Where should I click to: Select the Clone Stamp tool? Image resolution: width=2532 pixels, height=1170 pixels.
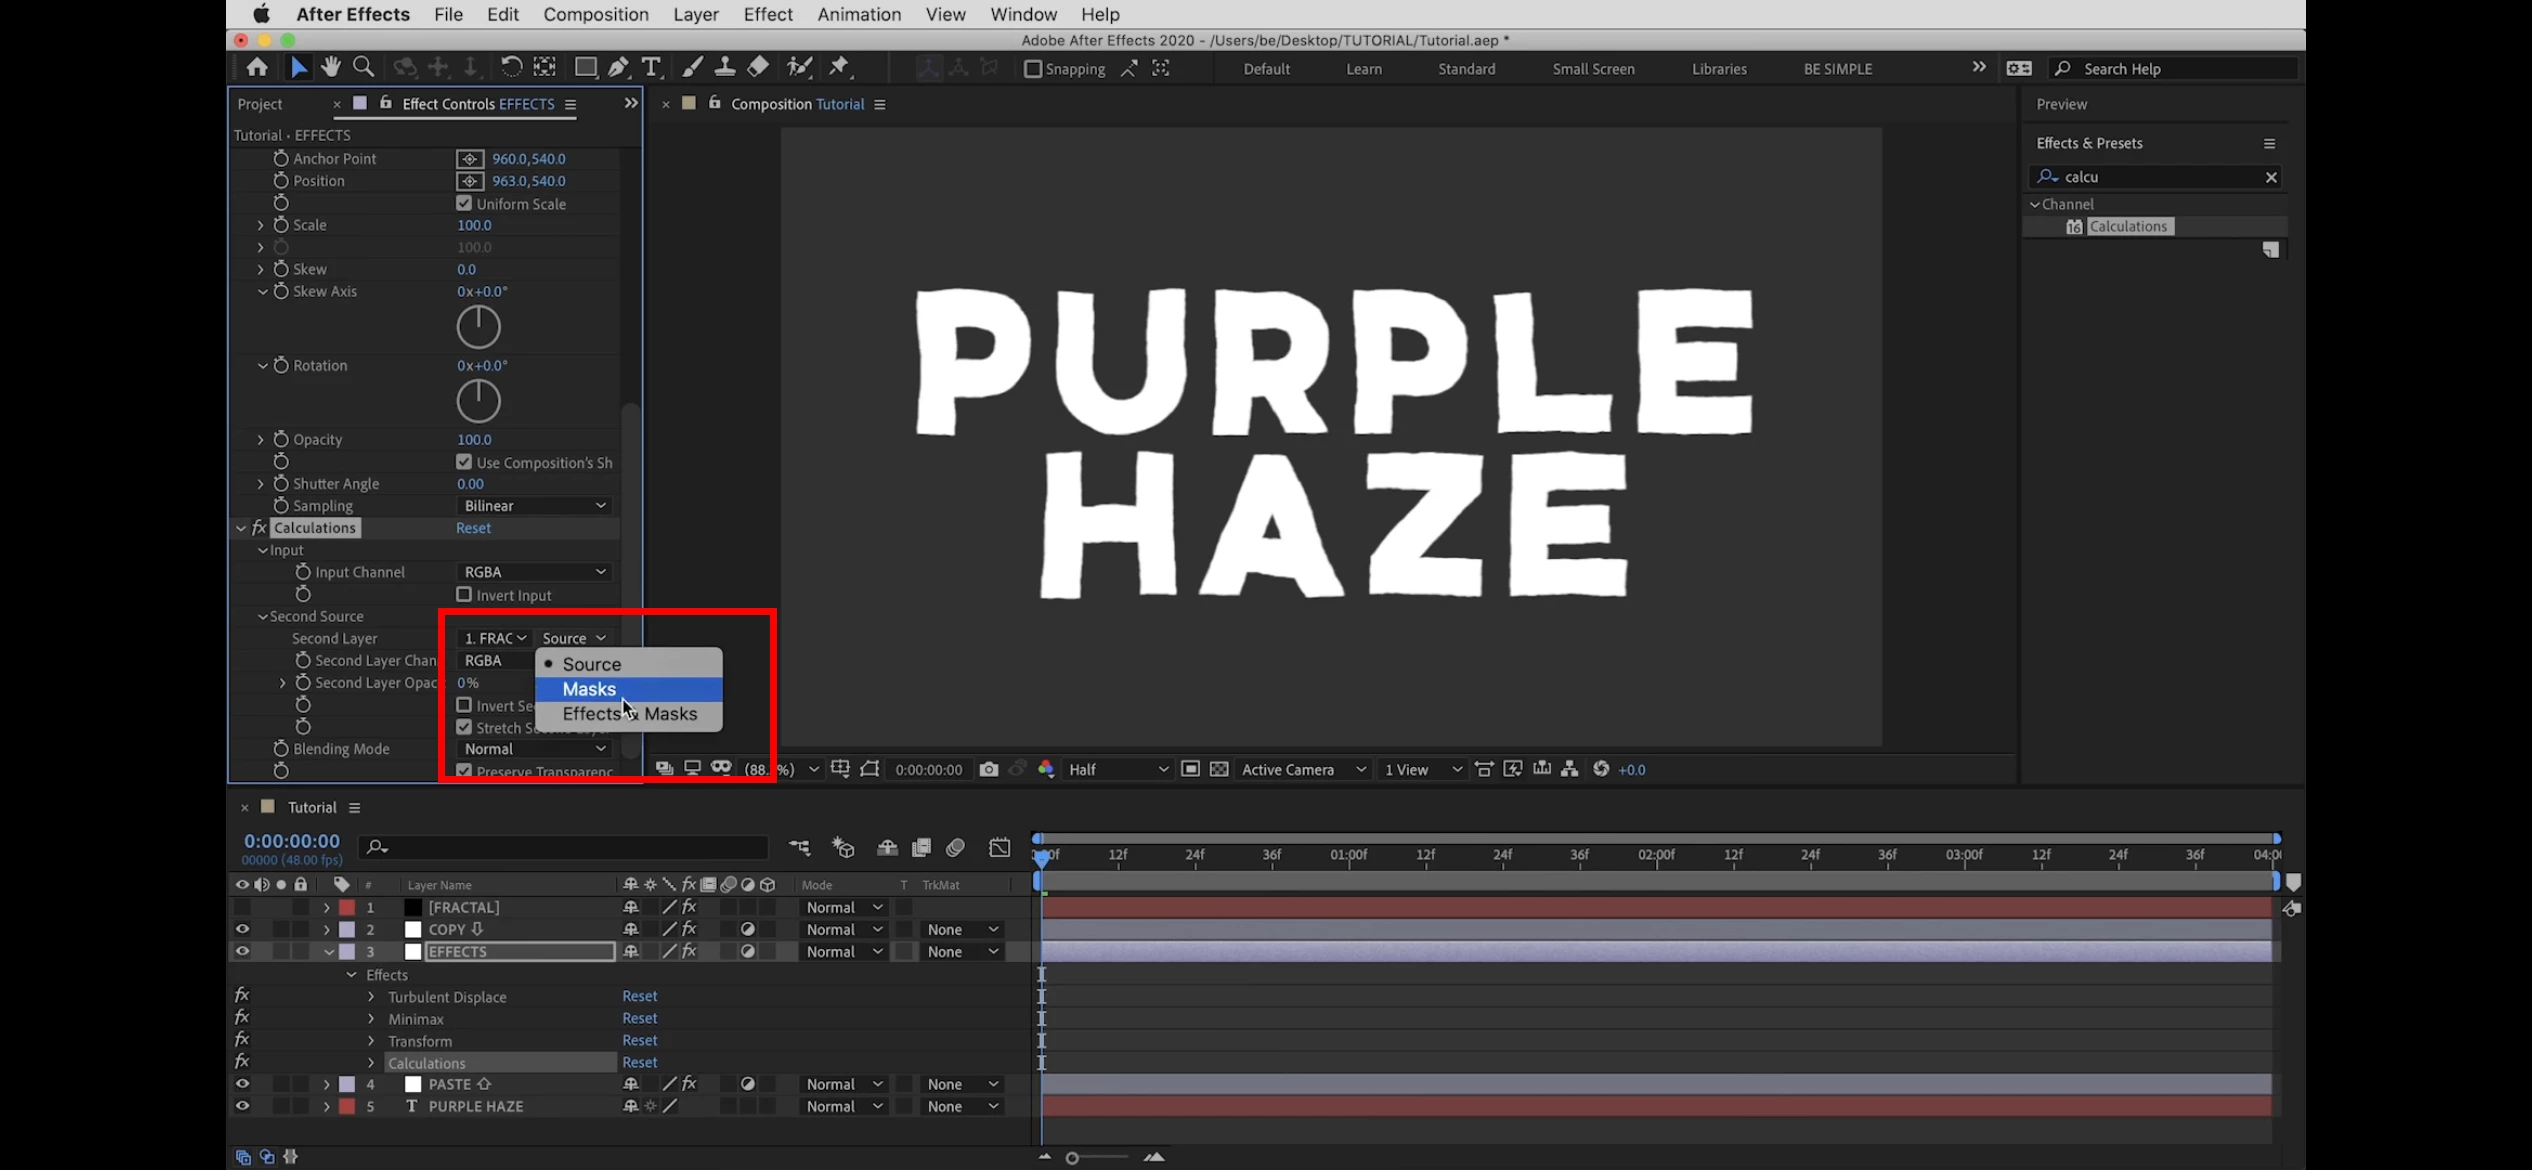[x=725, y=68]
